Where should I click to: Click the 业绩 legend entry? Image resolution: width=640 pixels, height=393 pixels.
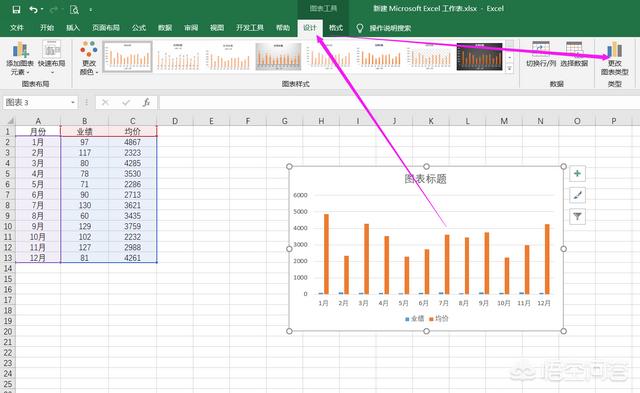pyautogui.click(x=414, y=319)
